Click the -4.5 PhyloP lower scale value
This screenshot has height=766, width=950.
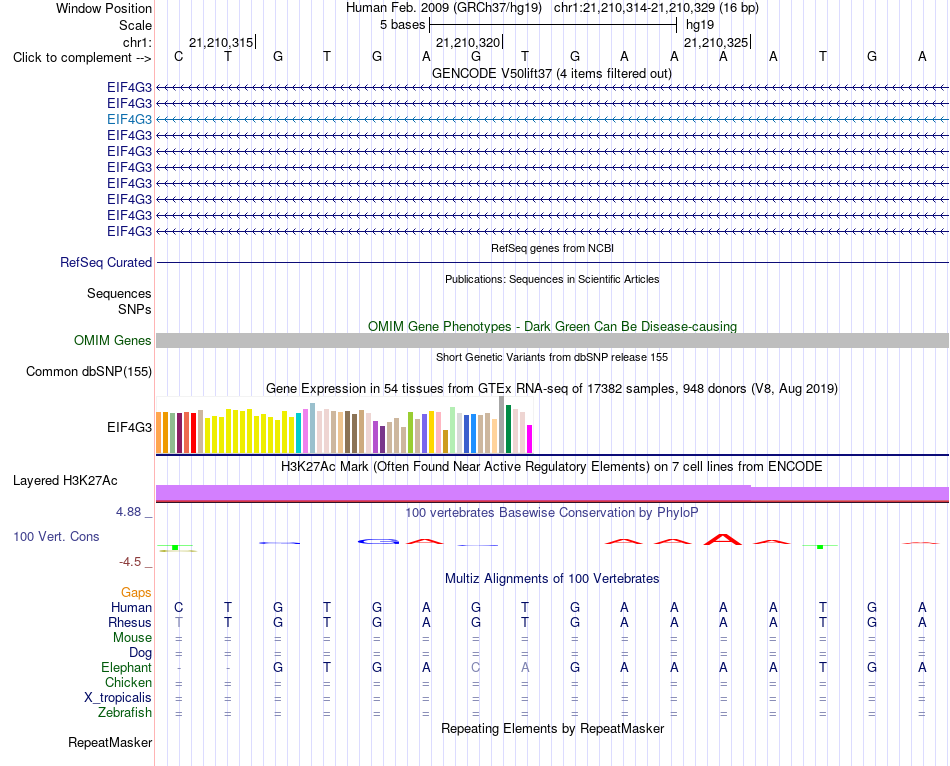[x=130, y=562]
